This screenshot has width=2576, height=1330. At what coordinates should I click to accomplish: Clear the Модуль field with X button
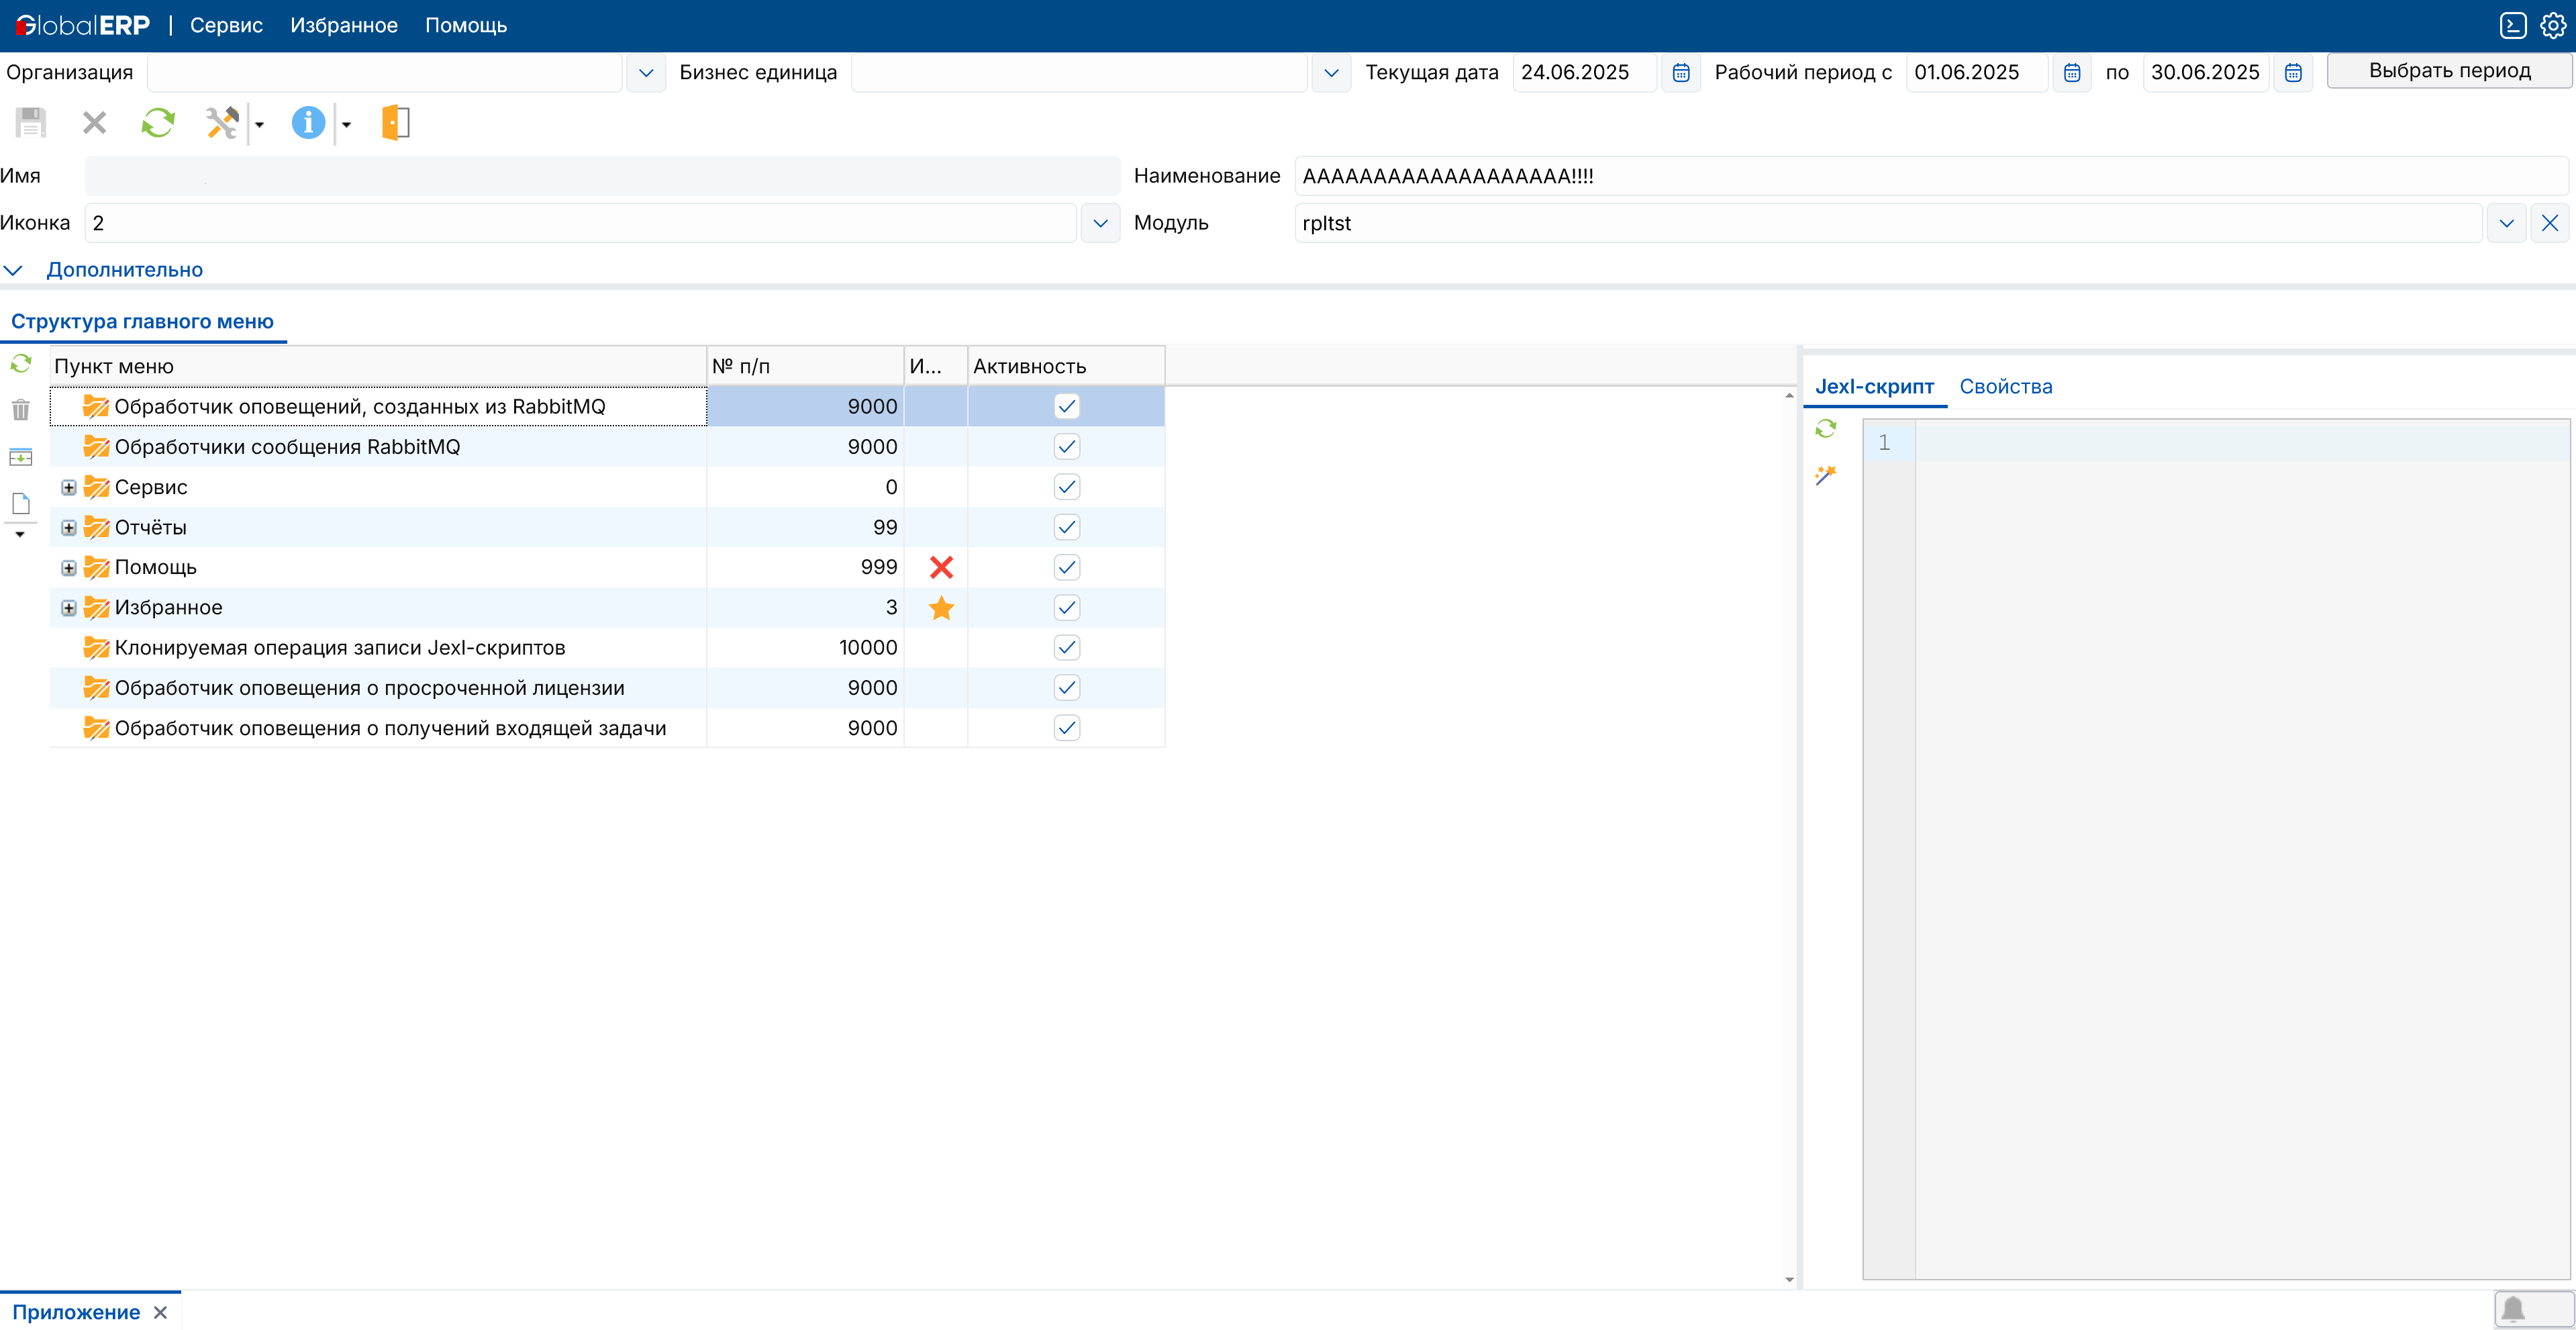coord(2549,223)
